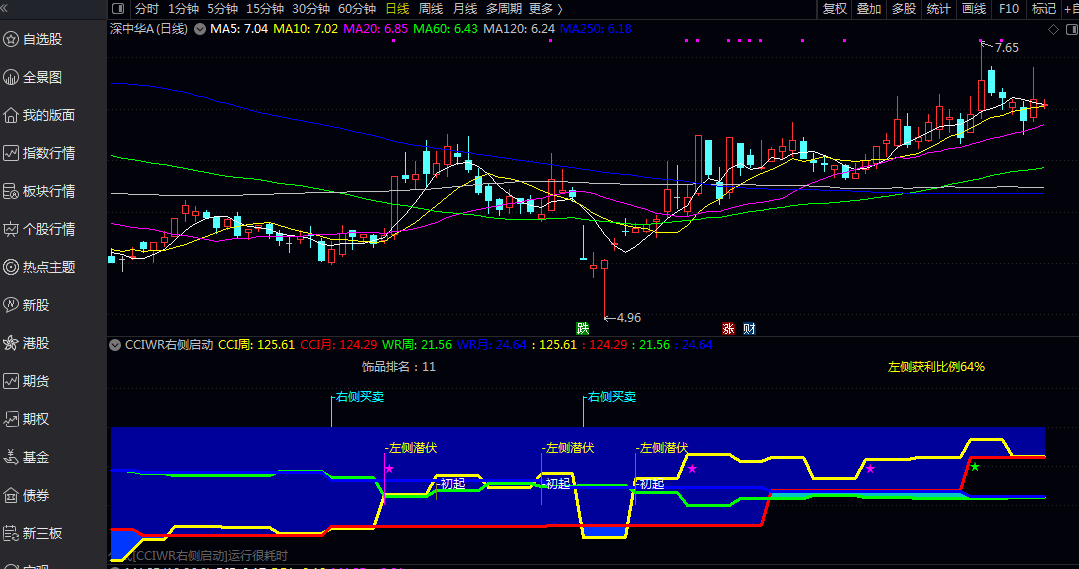This screenshot has height=569, width=1079.
Task: Switch to 60分钟 period
Action: point(357,8)
